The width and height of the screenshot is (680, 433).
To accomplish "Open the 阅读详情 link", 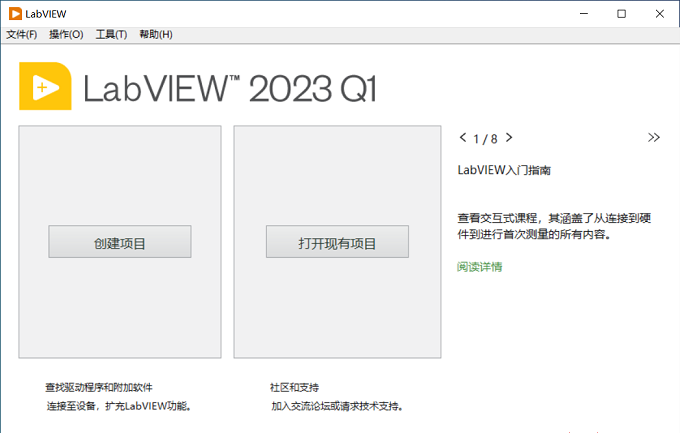I will click(x=479, y=266).
